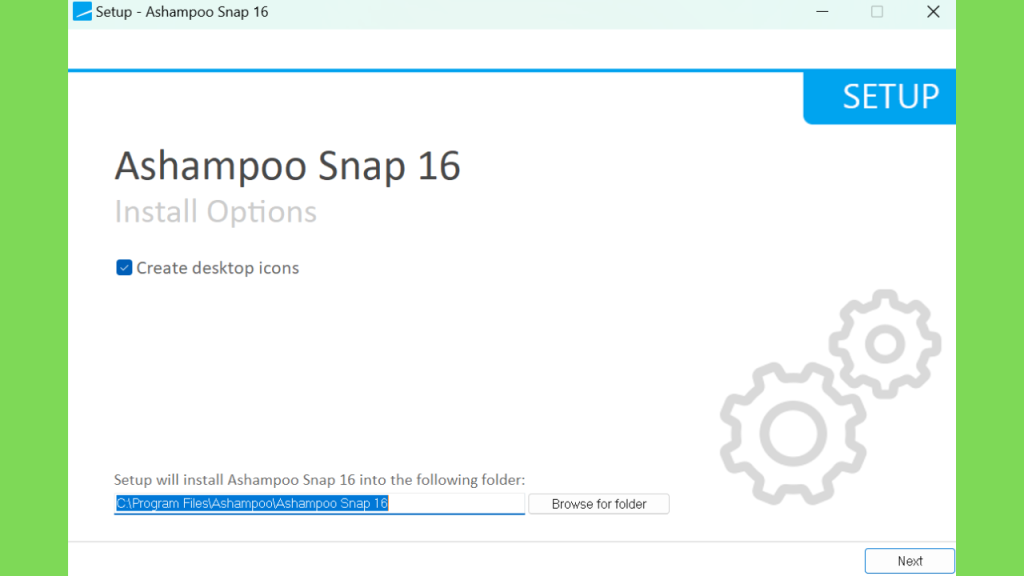Click the 'Ashampoo Snap 16' heading

click(288, 165)
